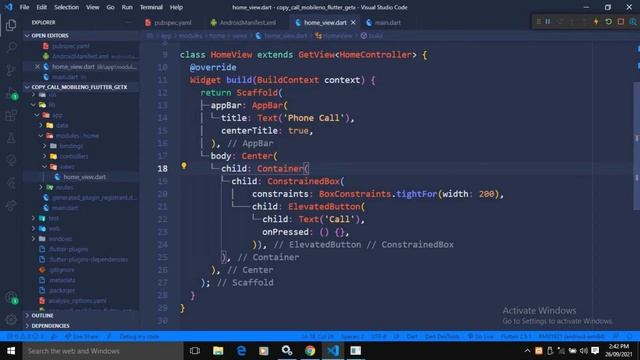
Task: Open Task View on the taskbar
Action: pyautogui.click(x=195, y=351)
